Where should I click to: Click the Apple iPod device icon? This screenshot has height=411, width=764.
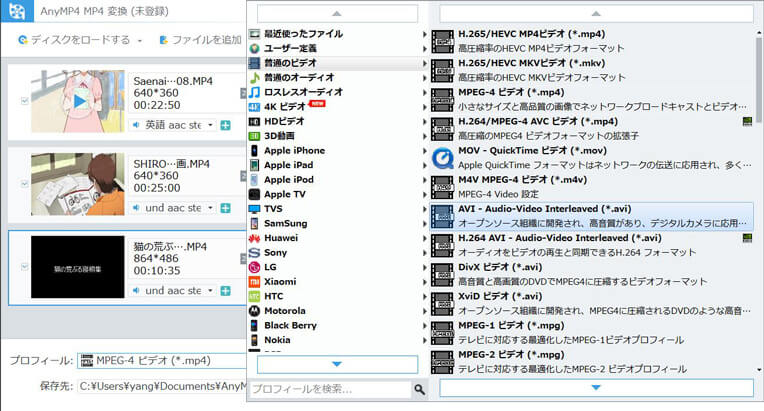[254, 180]
